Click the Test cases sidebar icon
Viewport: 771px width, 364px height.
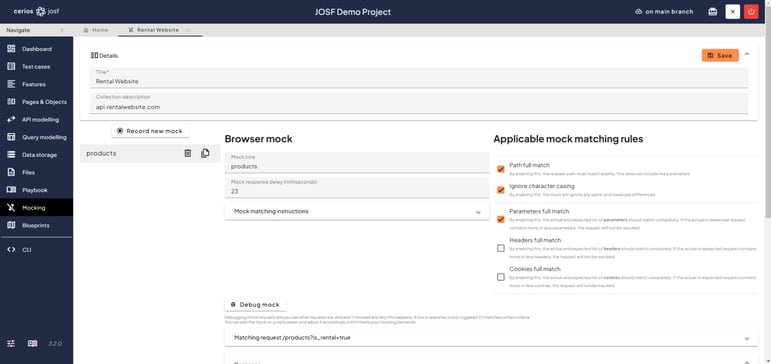point(11,66)
